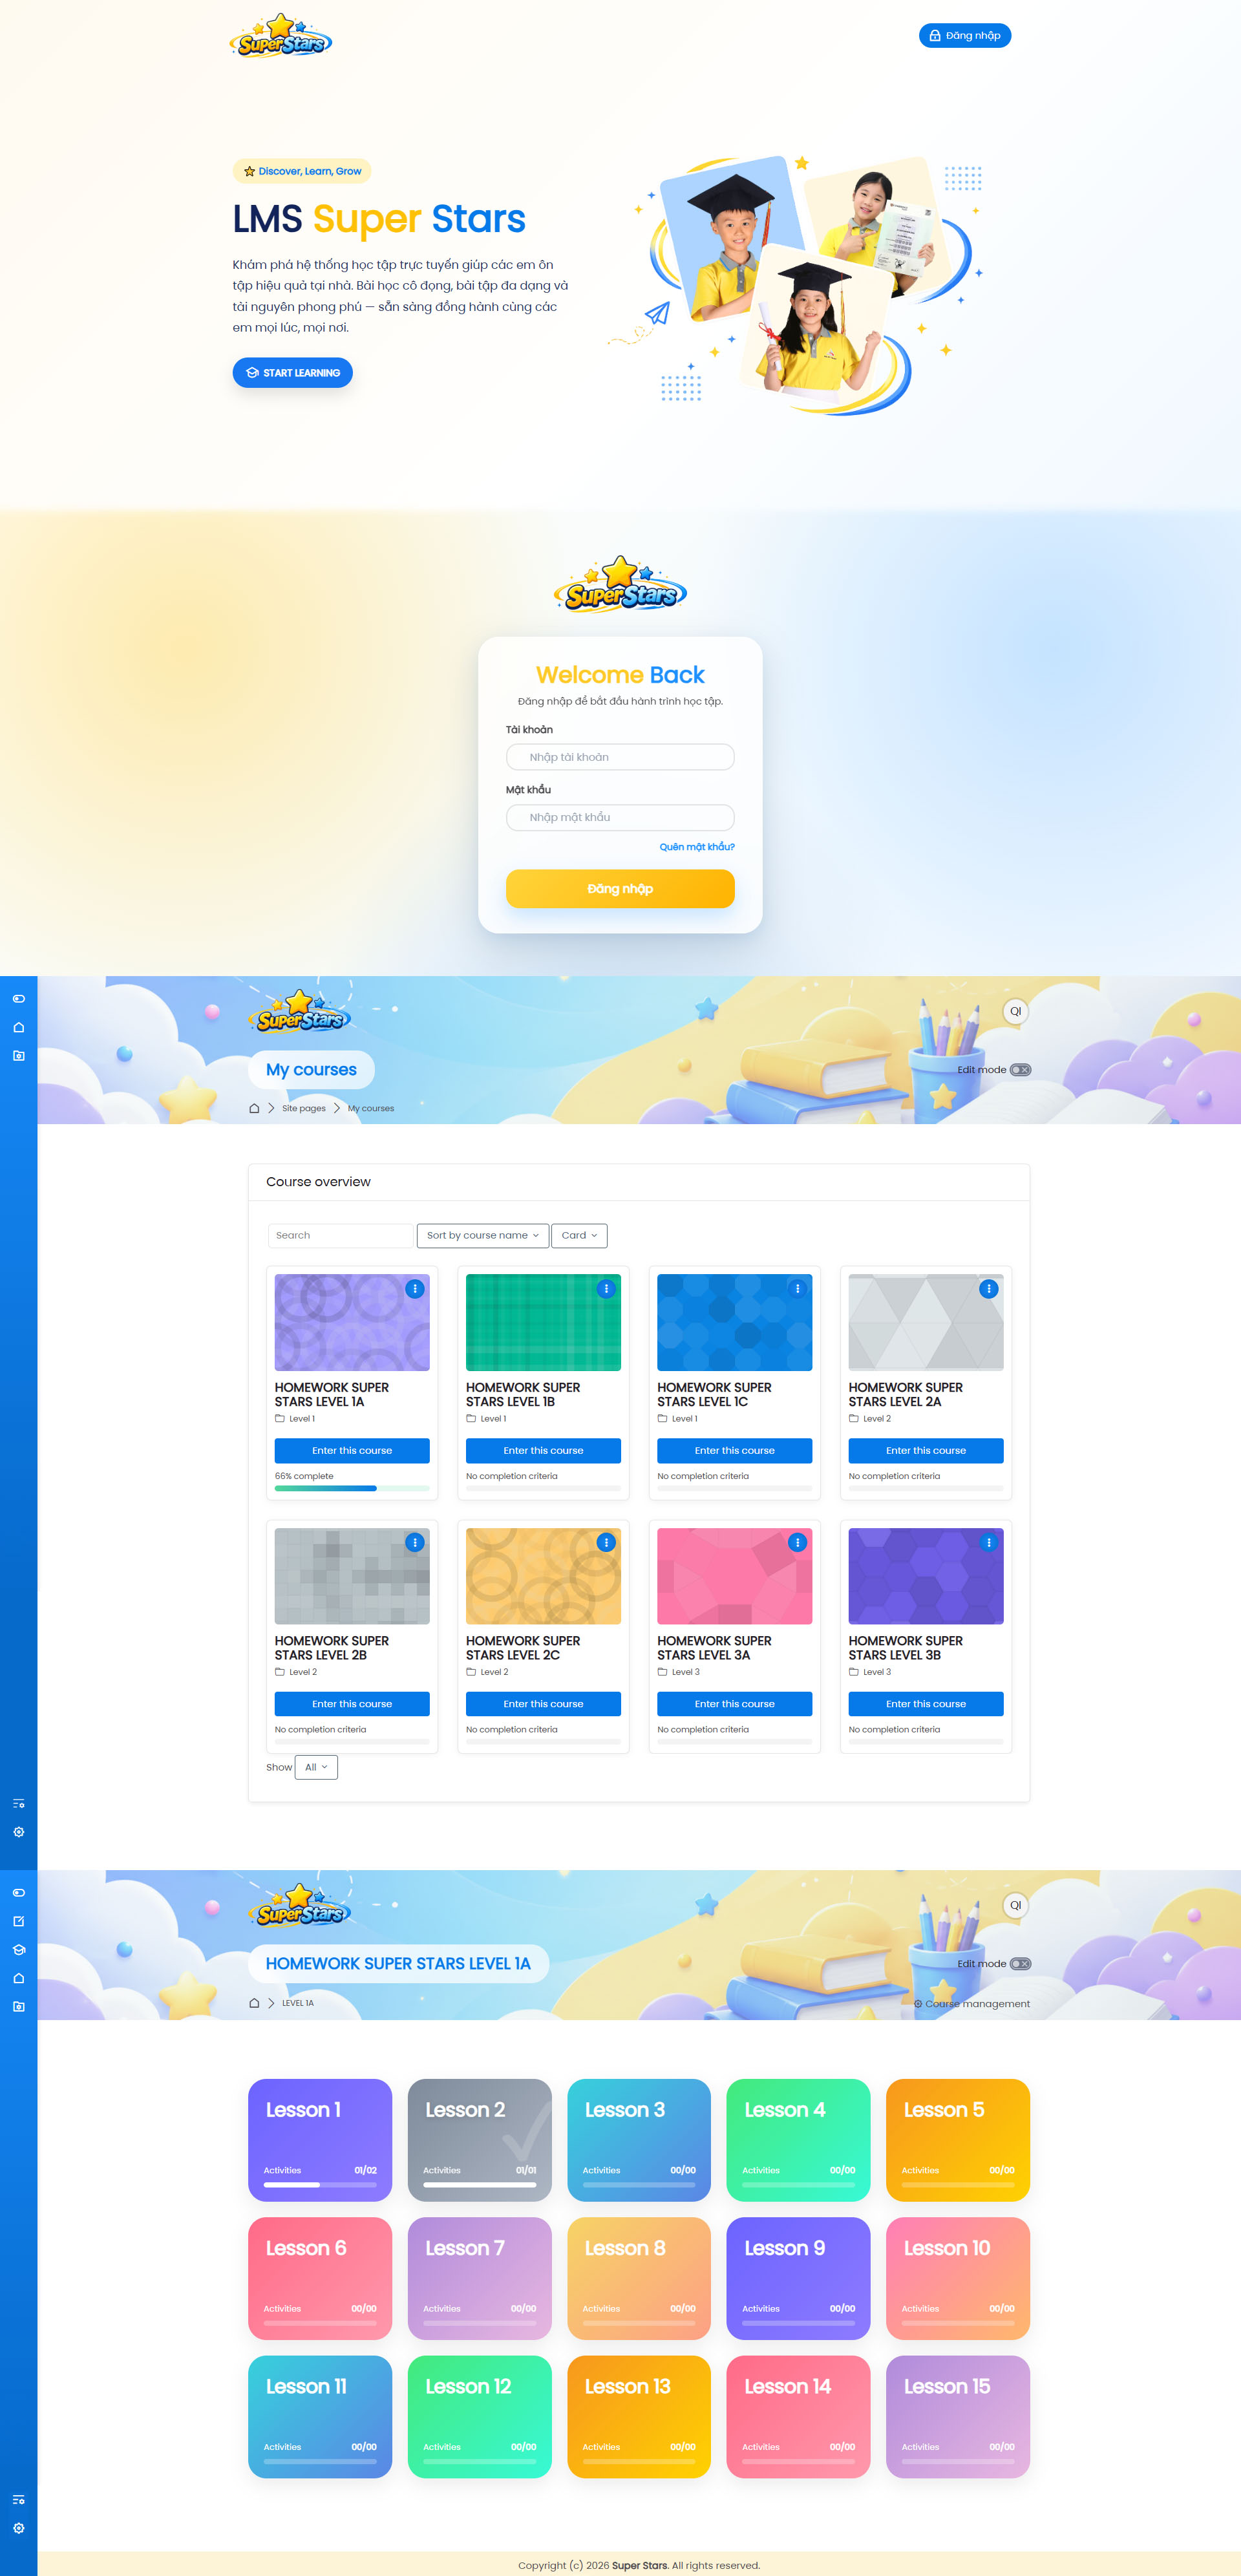This screenshot has width=1241, height=2576.
Task: Click the QI user avatar on My courses page
Action: point(1015,1011)
